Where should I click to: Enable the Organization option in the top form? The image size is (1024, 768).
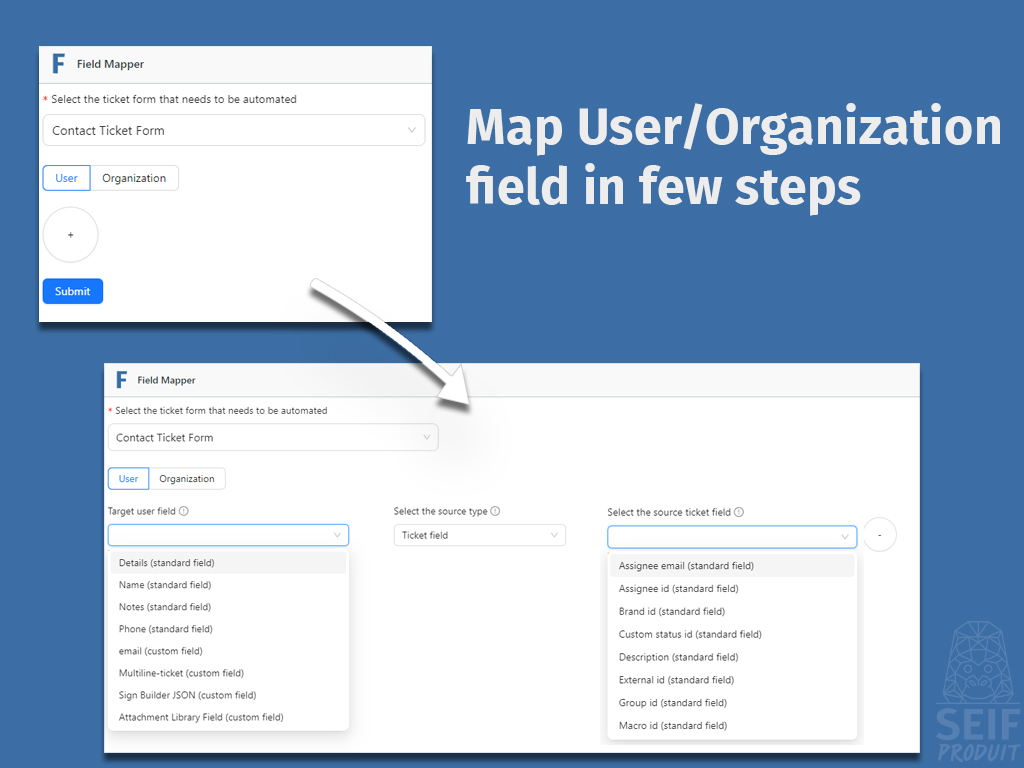tap(134, 177)
